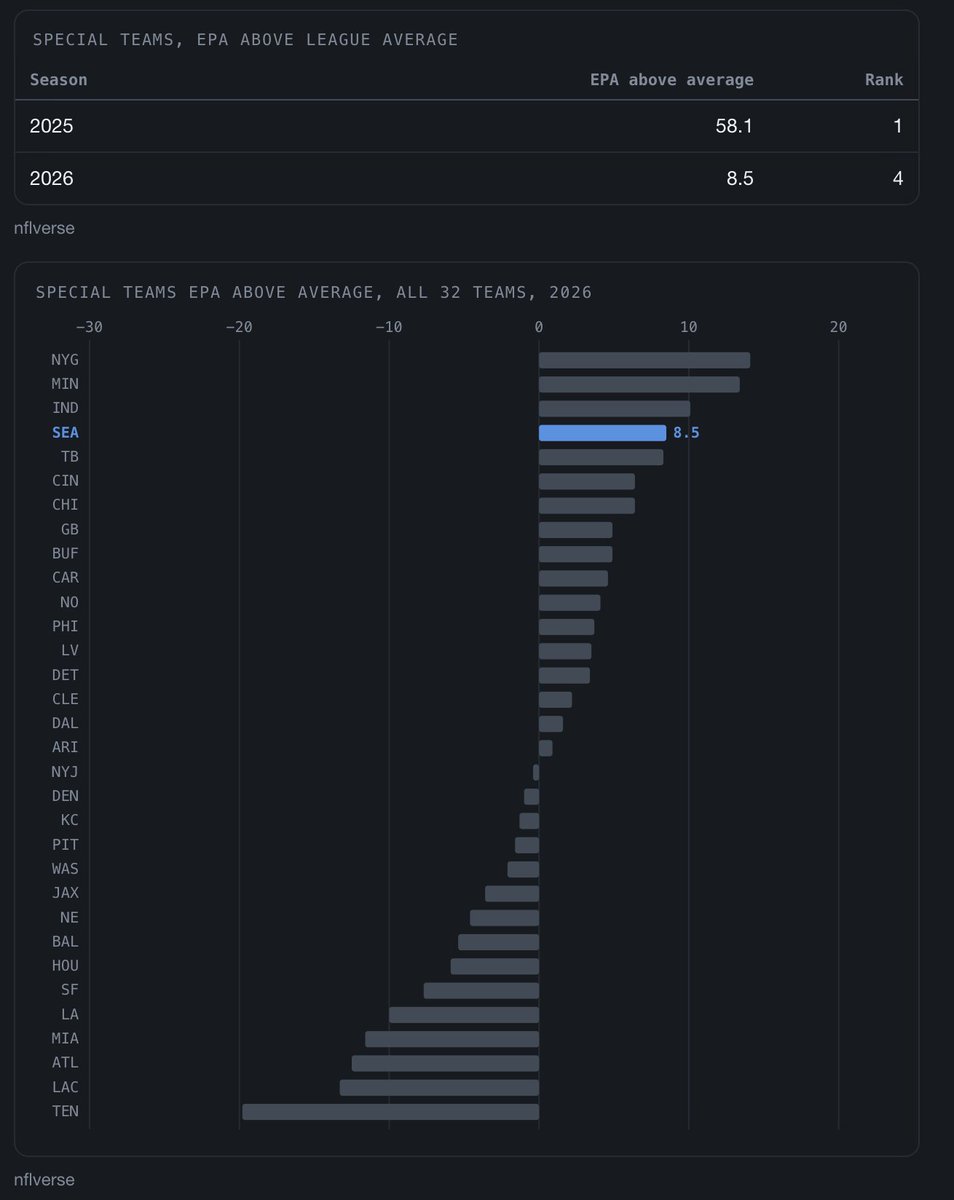Click the HOU team label
The image size is (954, 1200).
point(65,966)
